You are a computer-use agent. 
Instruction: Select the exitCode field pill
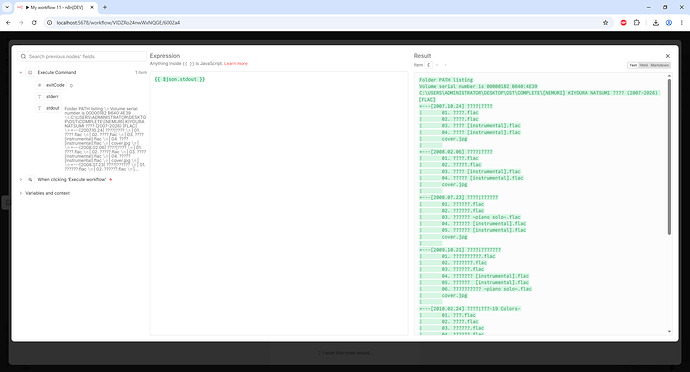coord(51,85)
